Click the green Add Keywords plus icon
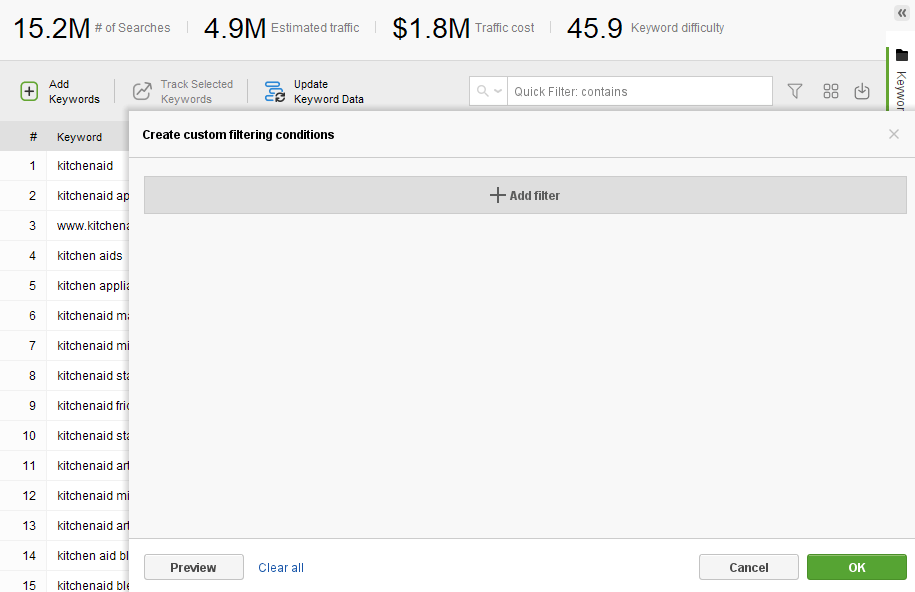 coord(29,92)
